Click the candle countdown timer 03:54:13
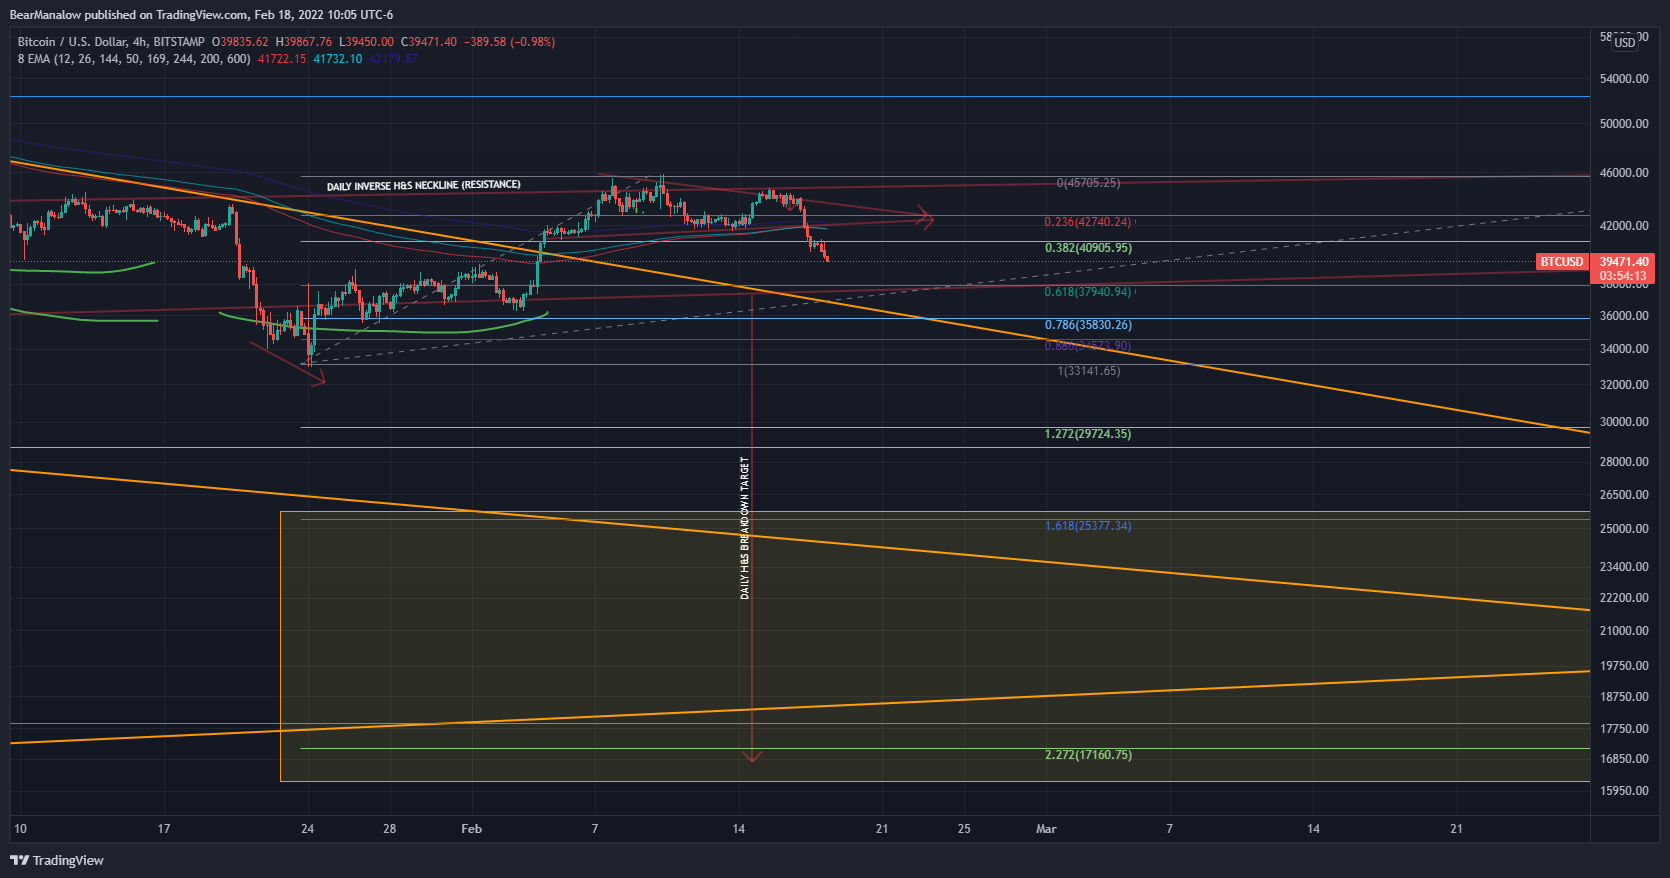This screenshot has height=878, width=1670. pyautogui.click(x=1623, y=276)
